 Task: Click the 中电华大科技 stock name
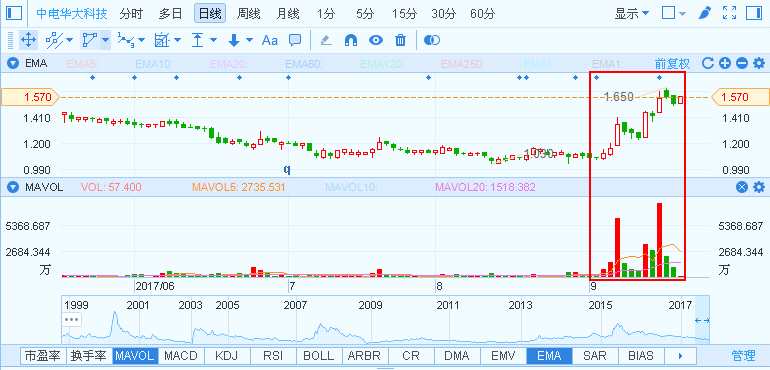click(72, 14)
